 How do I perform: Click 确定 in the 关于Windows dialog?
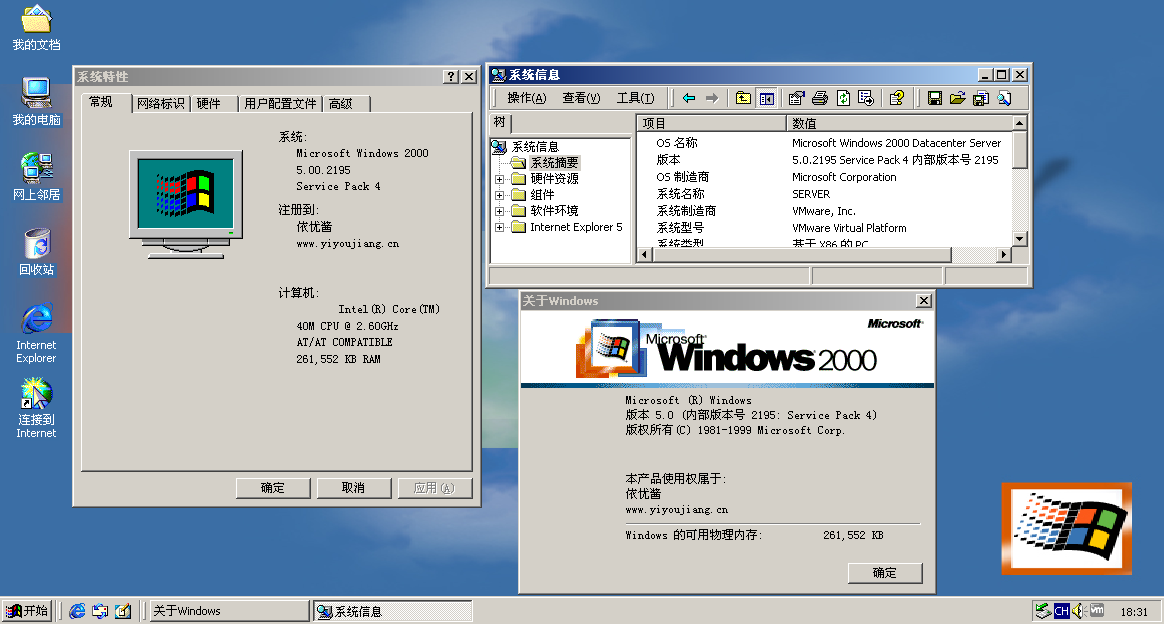[x=885, y=573]
